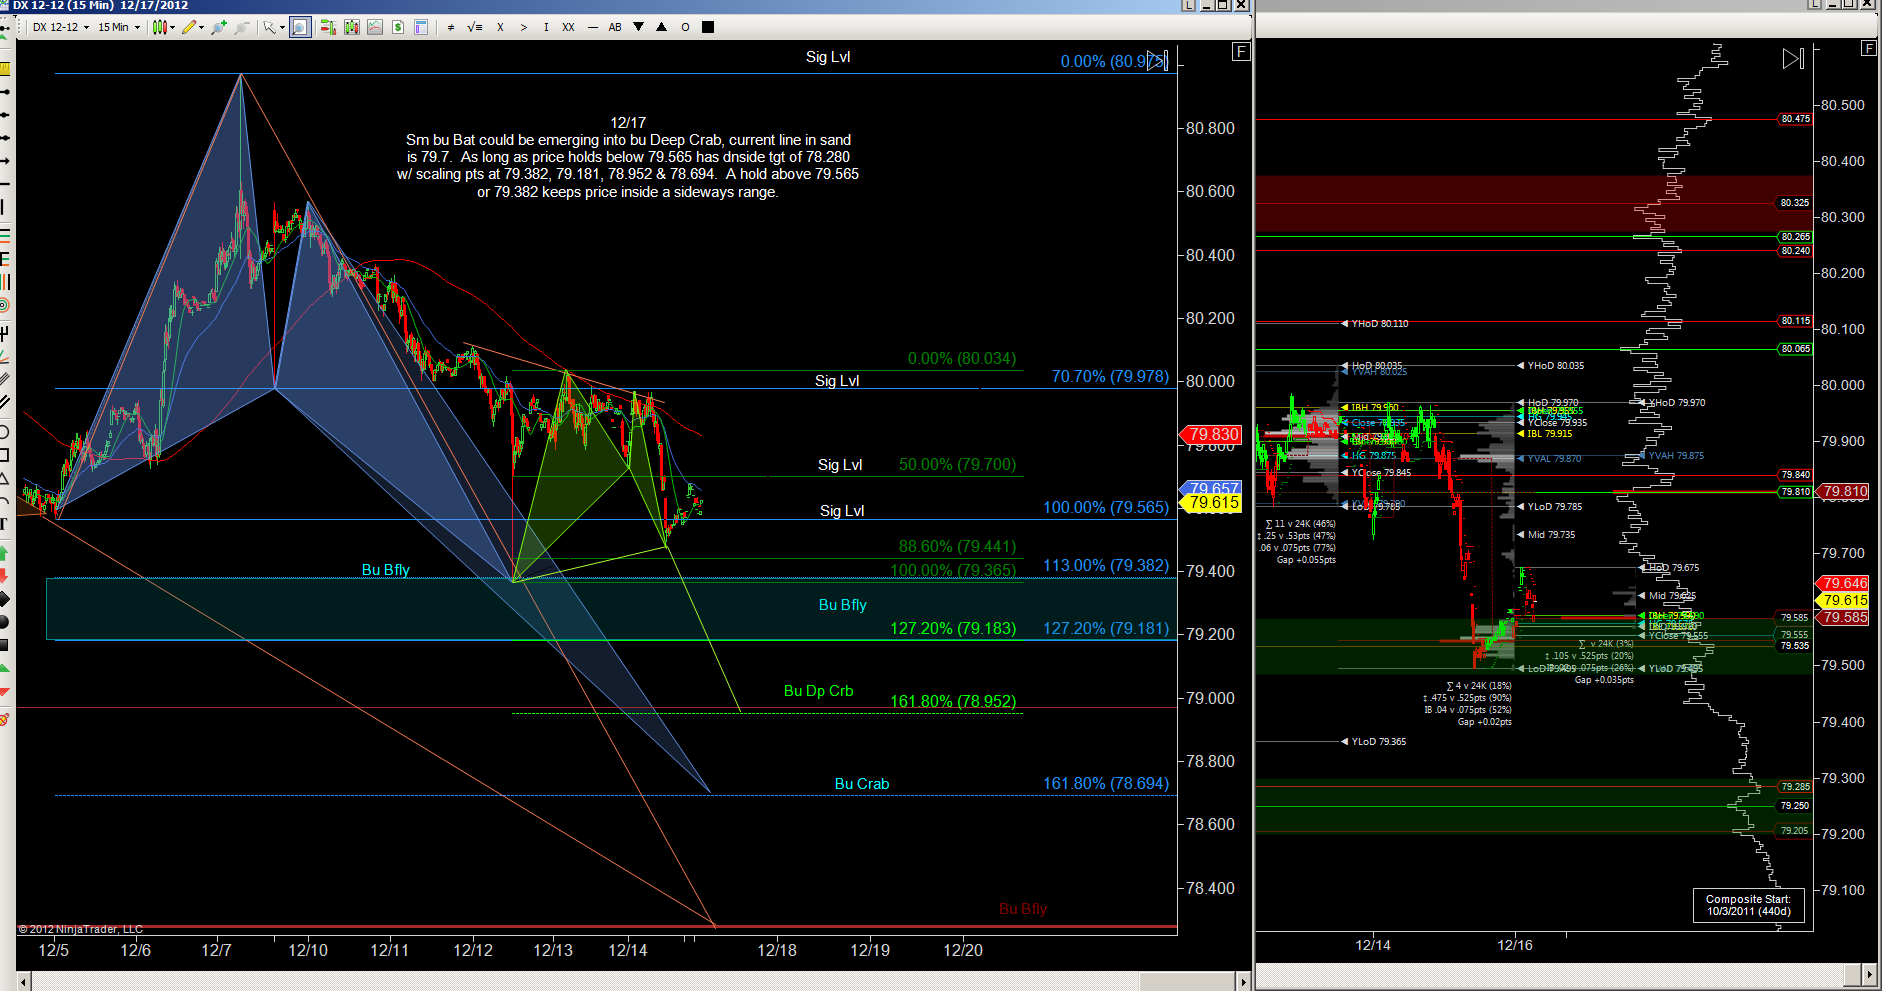Select the pencil drawing tools icon
This screenshot has height=991, width=1882.
190,27
